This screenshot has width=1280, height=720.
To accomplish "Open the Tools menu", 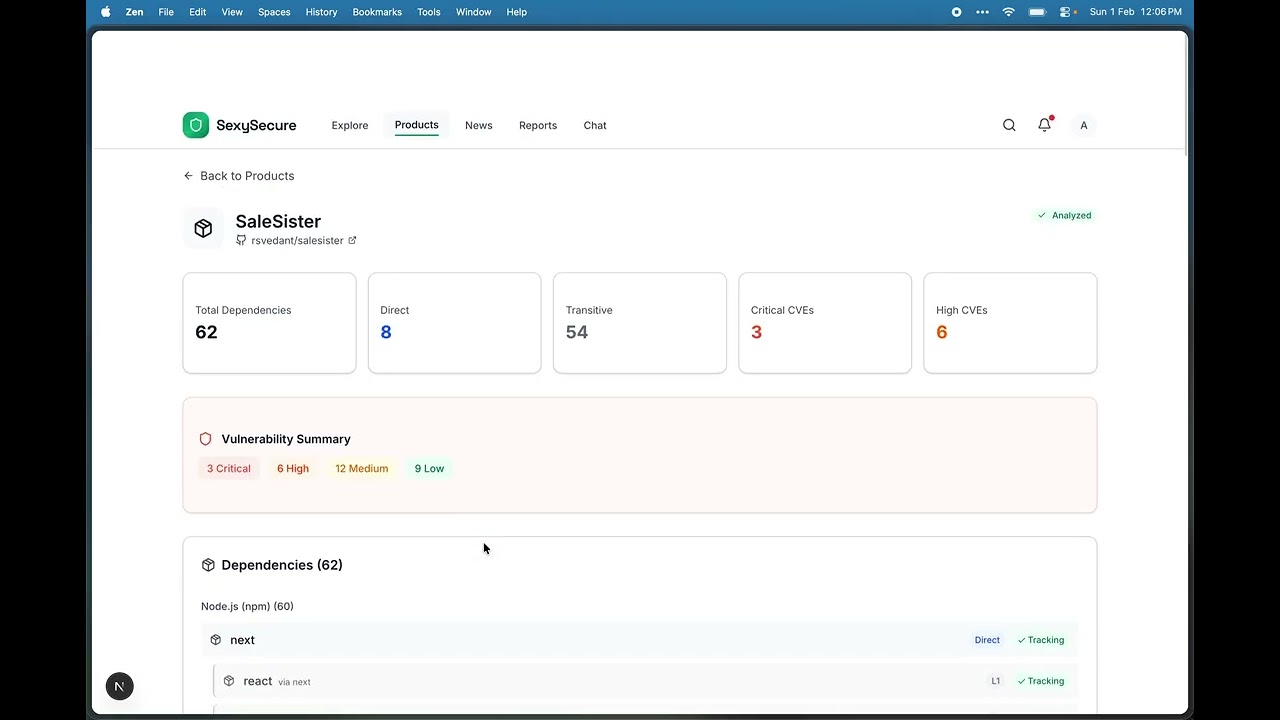I will coord(429,12).
